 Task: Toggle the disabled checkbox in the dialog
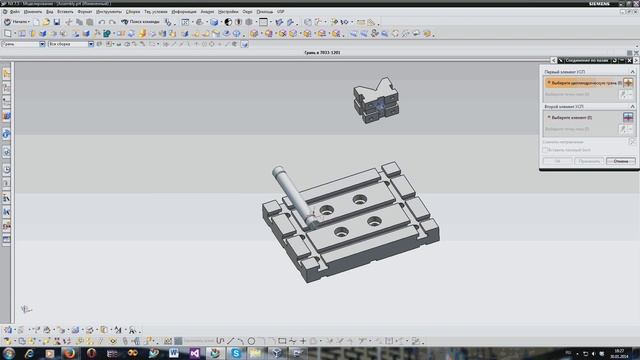coord(545,150)
